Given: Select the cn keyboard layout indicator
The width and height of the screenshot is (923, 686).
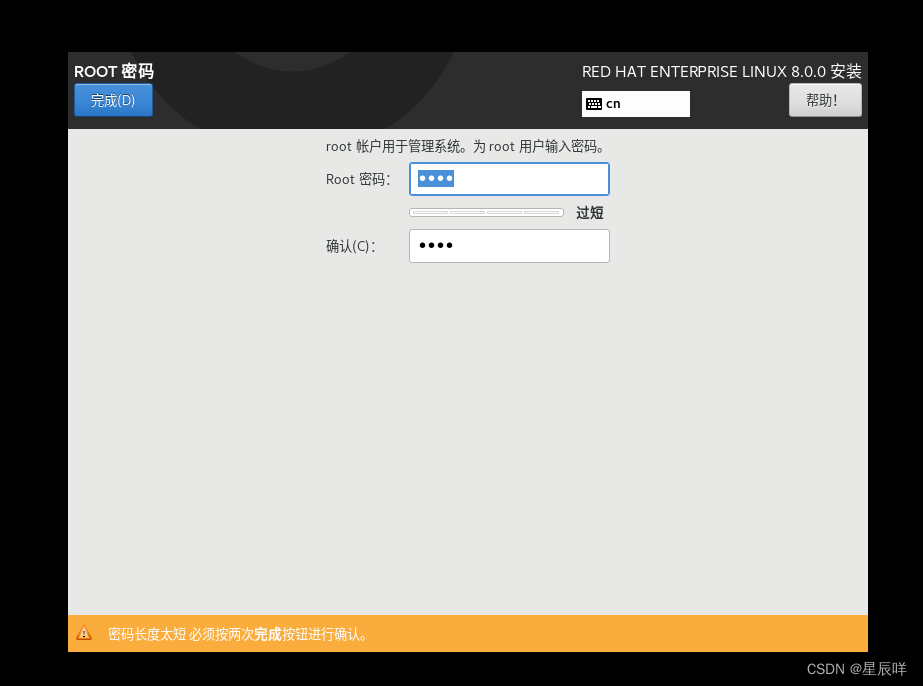Looking at the screenshot, I should [x=635, y=104].
